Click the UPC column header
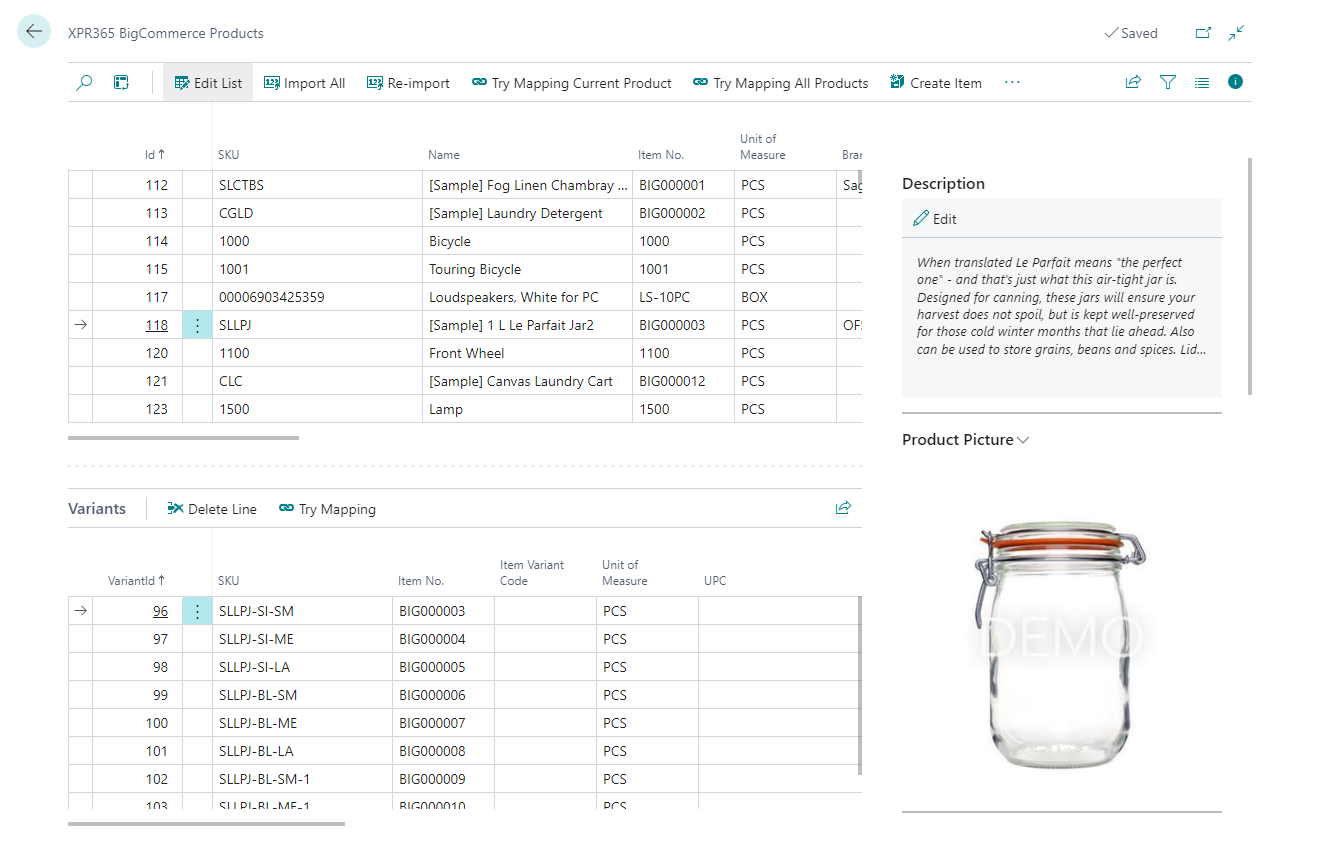Screen dimensions: 1320x852 point(715,581)
